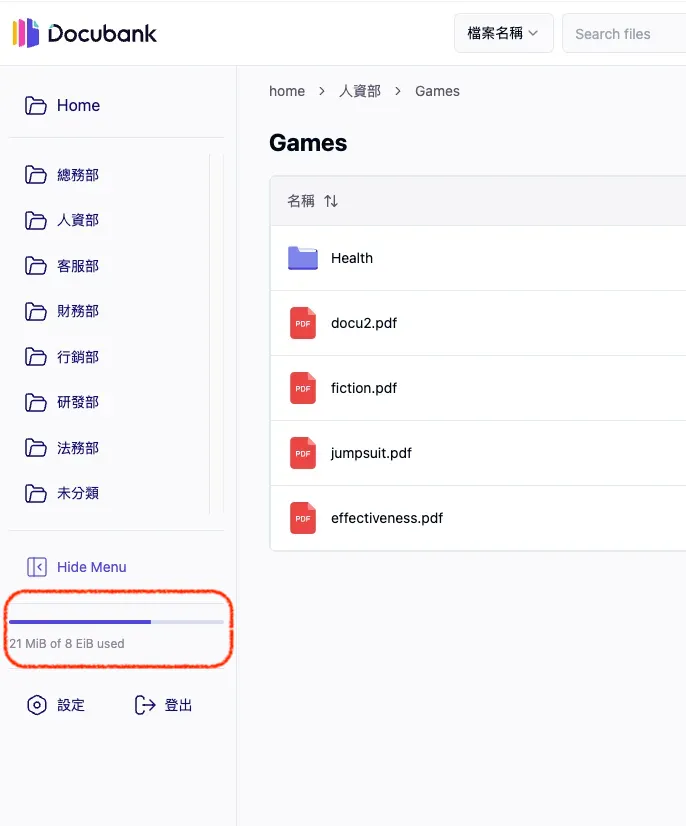
Task: Click the 未分類 sidebar folder icon
Action: pos(36,493)
